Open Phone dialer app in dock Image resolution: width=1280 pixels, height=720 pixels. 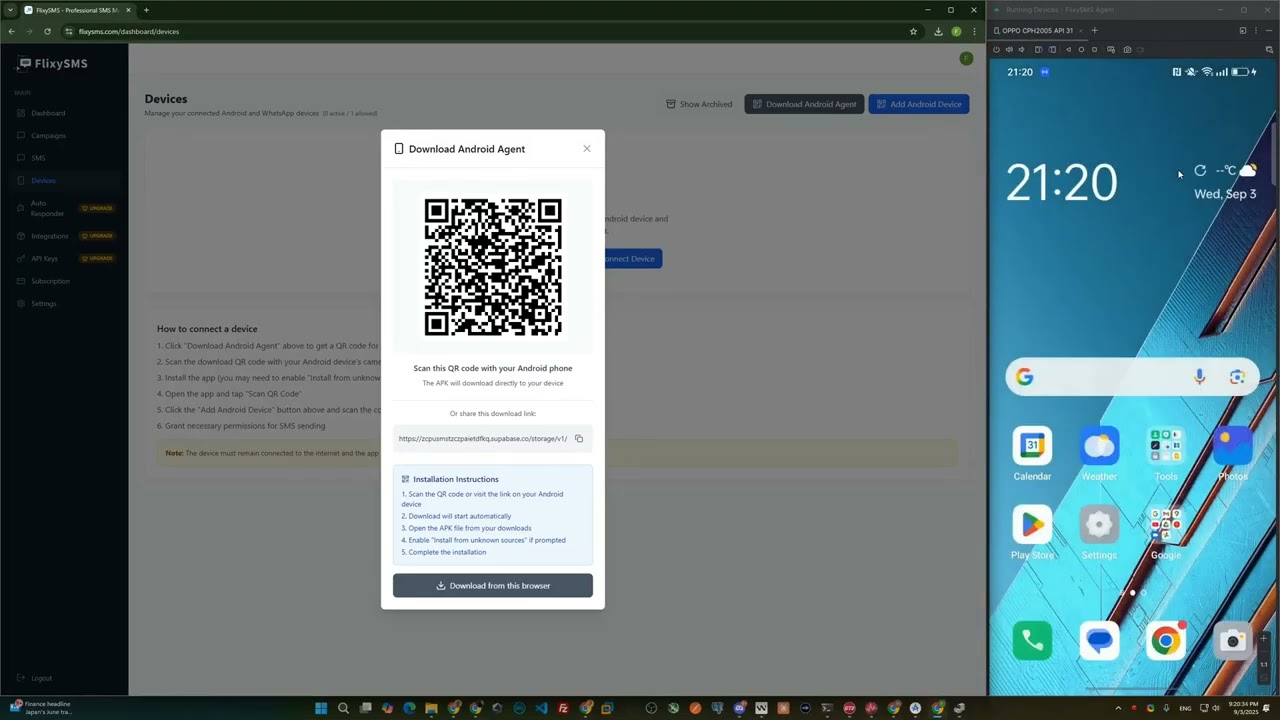pos(1032,641)
